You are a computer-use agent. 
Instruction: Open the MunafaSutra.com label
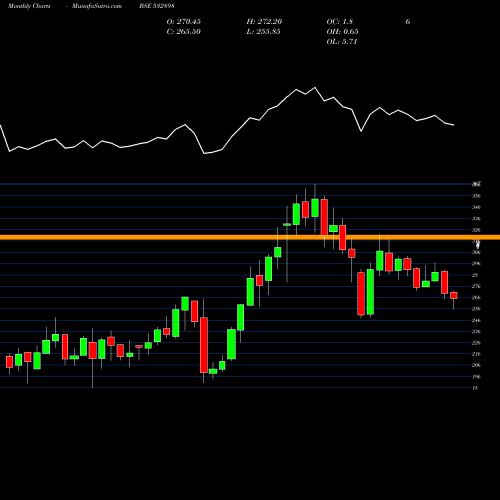(97, 6)
